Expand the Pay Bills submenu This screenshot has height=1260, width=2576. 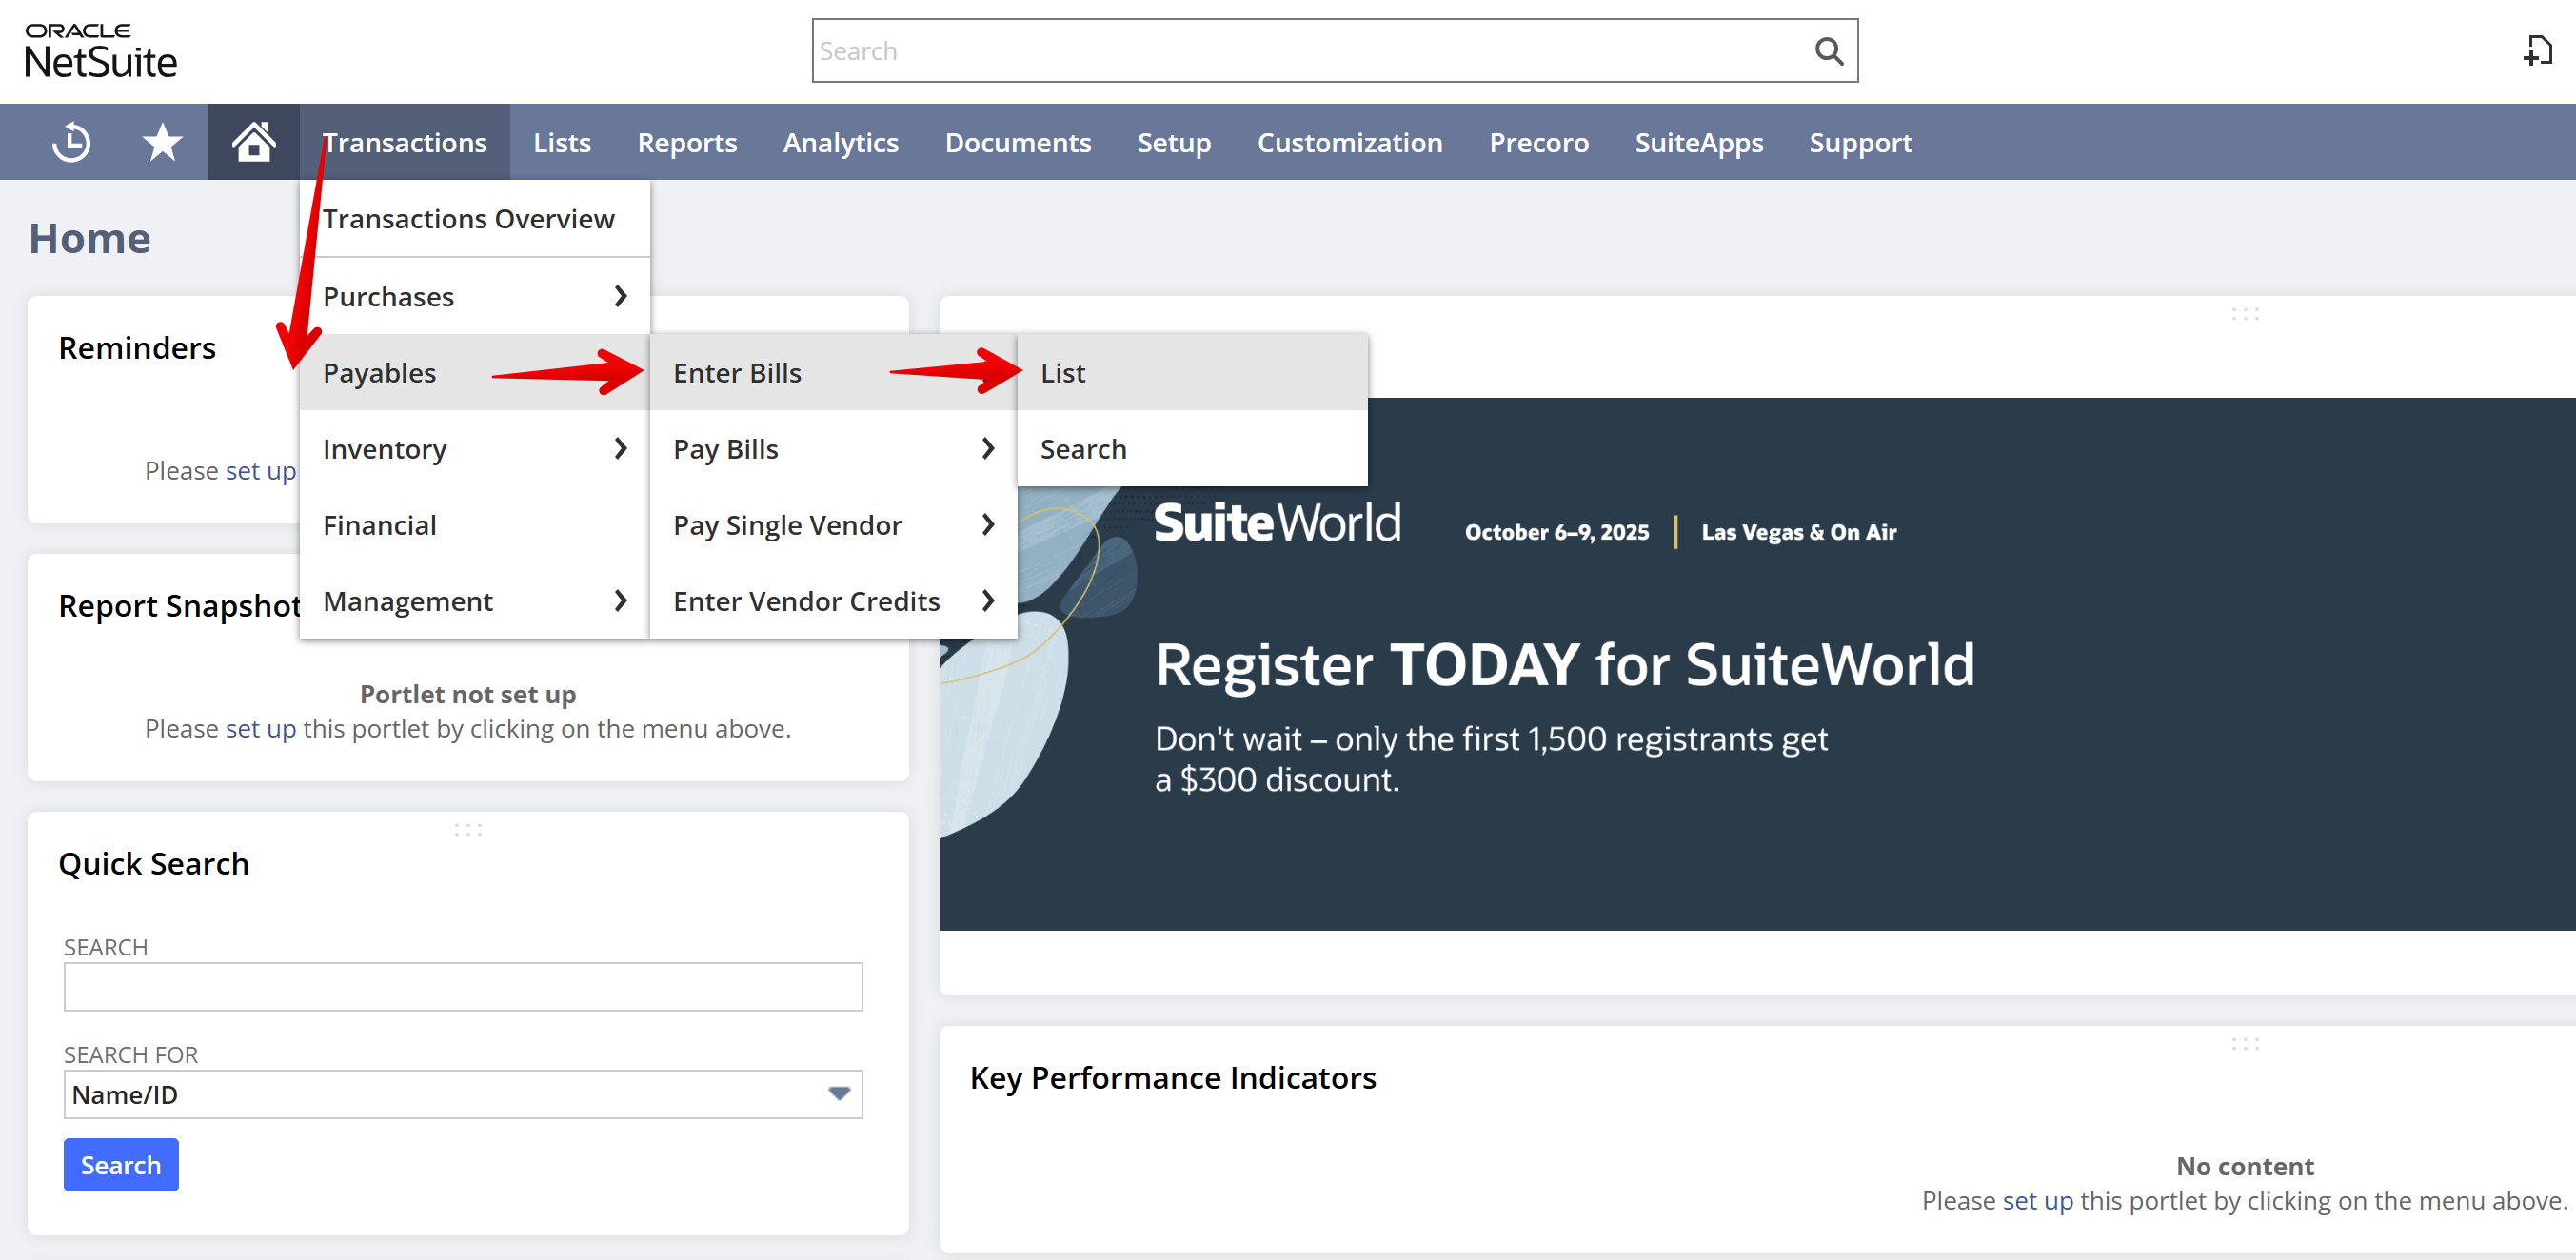coord(834,449)
